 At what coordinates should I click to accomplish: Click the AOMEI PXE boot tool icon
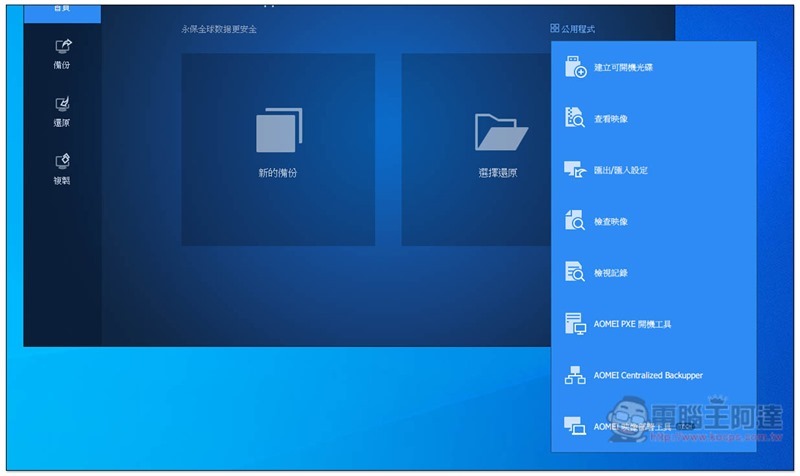(575, 323)
